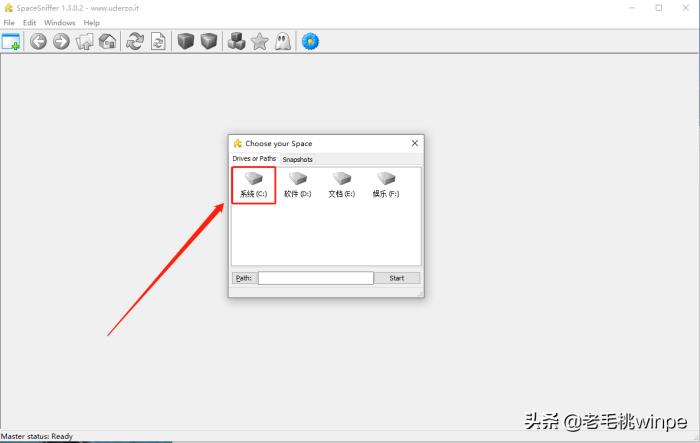The image size is (700, 443).
Task: Open the Edit menu
Action: coord(30,22)
